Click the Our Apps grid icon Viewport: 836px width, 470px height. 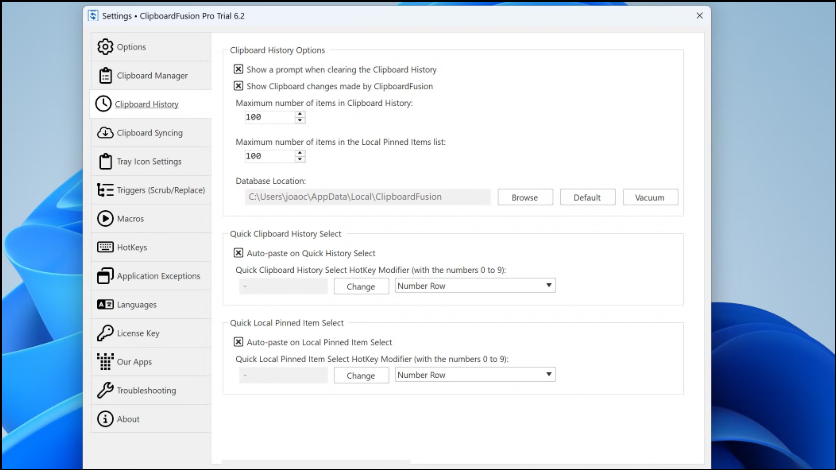(x=105, y=362)
